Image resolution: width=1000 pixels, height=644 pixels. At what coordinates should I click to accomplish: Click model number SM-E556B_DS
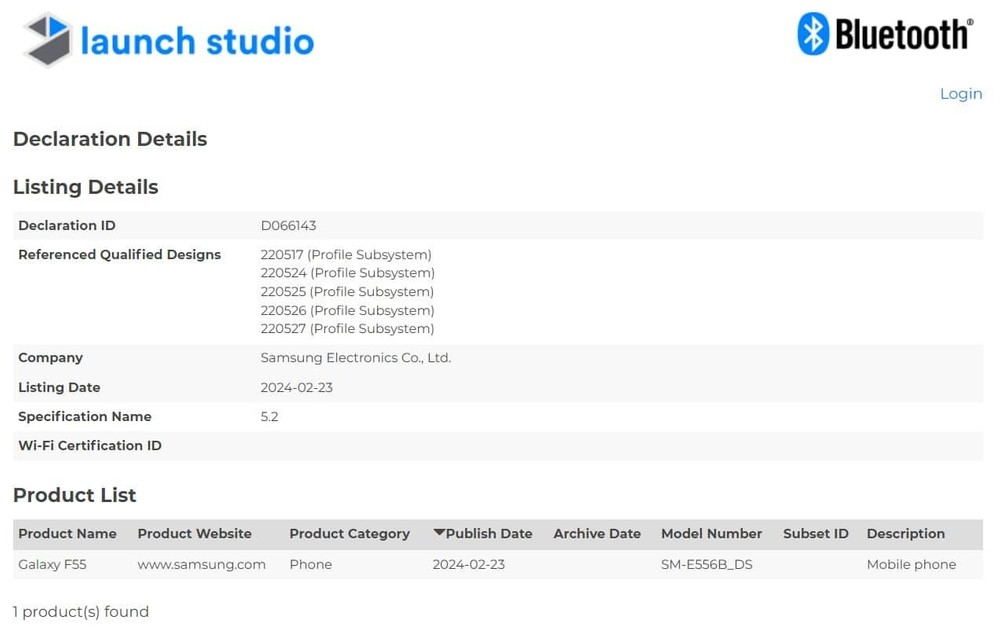tap(706, 564)
